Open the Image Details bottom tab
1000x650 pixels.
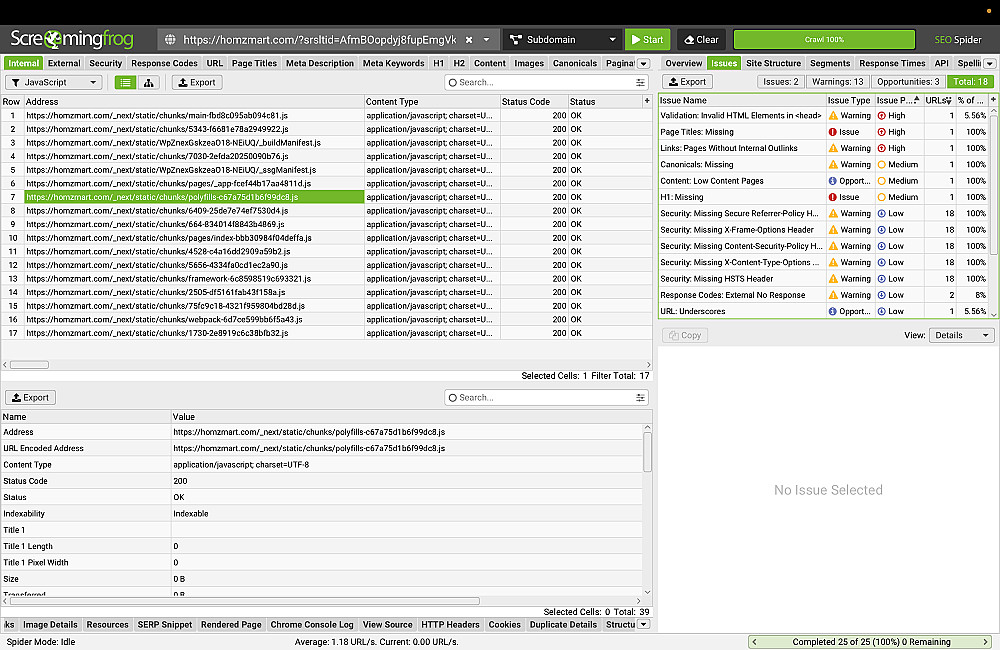pyautogui.click(x=50, y=624)
